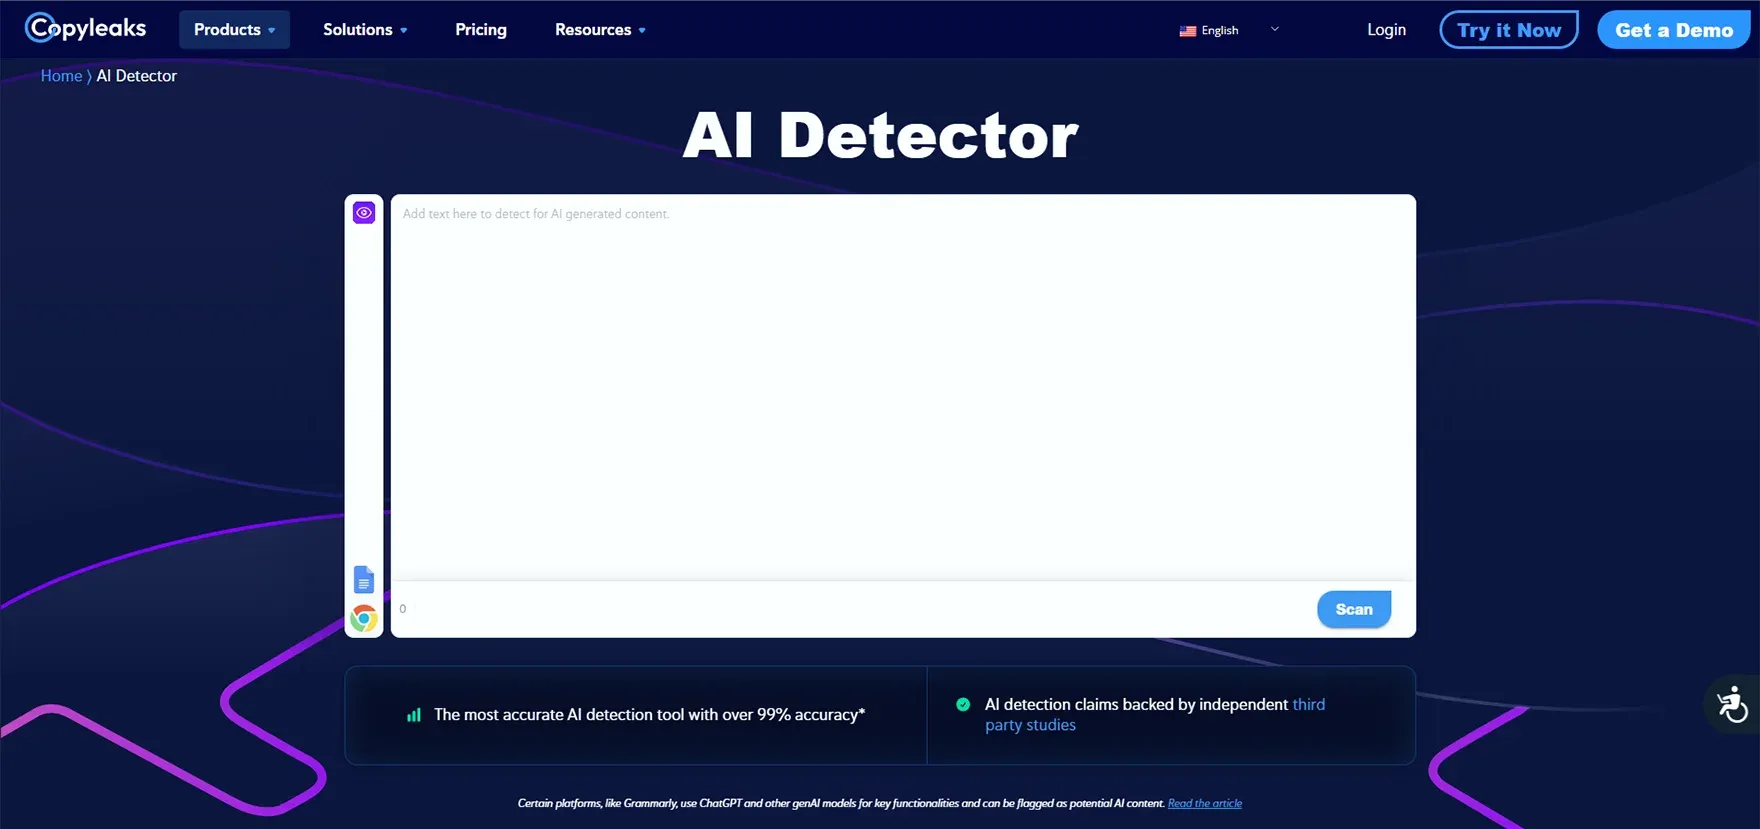The image size is (1760, 829).
Task: Follow the Home breadcrumb link
Action: click(61, 76)
